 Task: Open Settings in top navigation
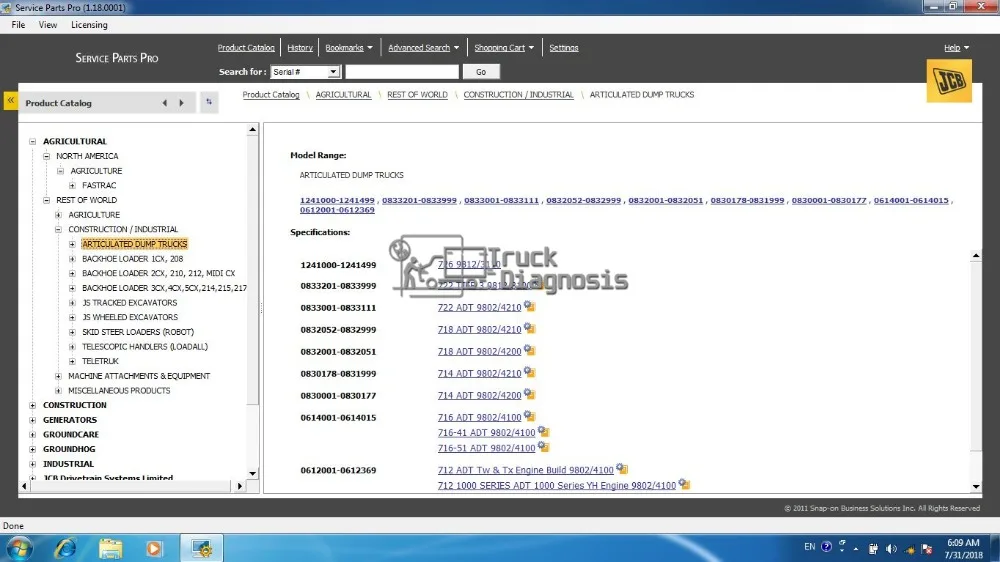point(564,48)
